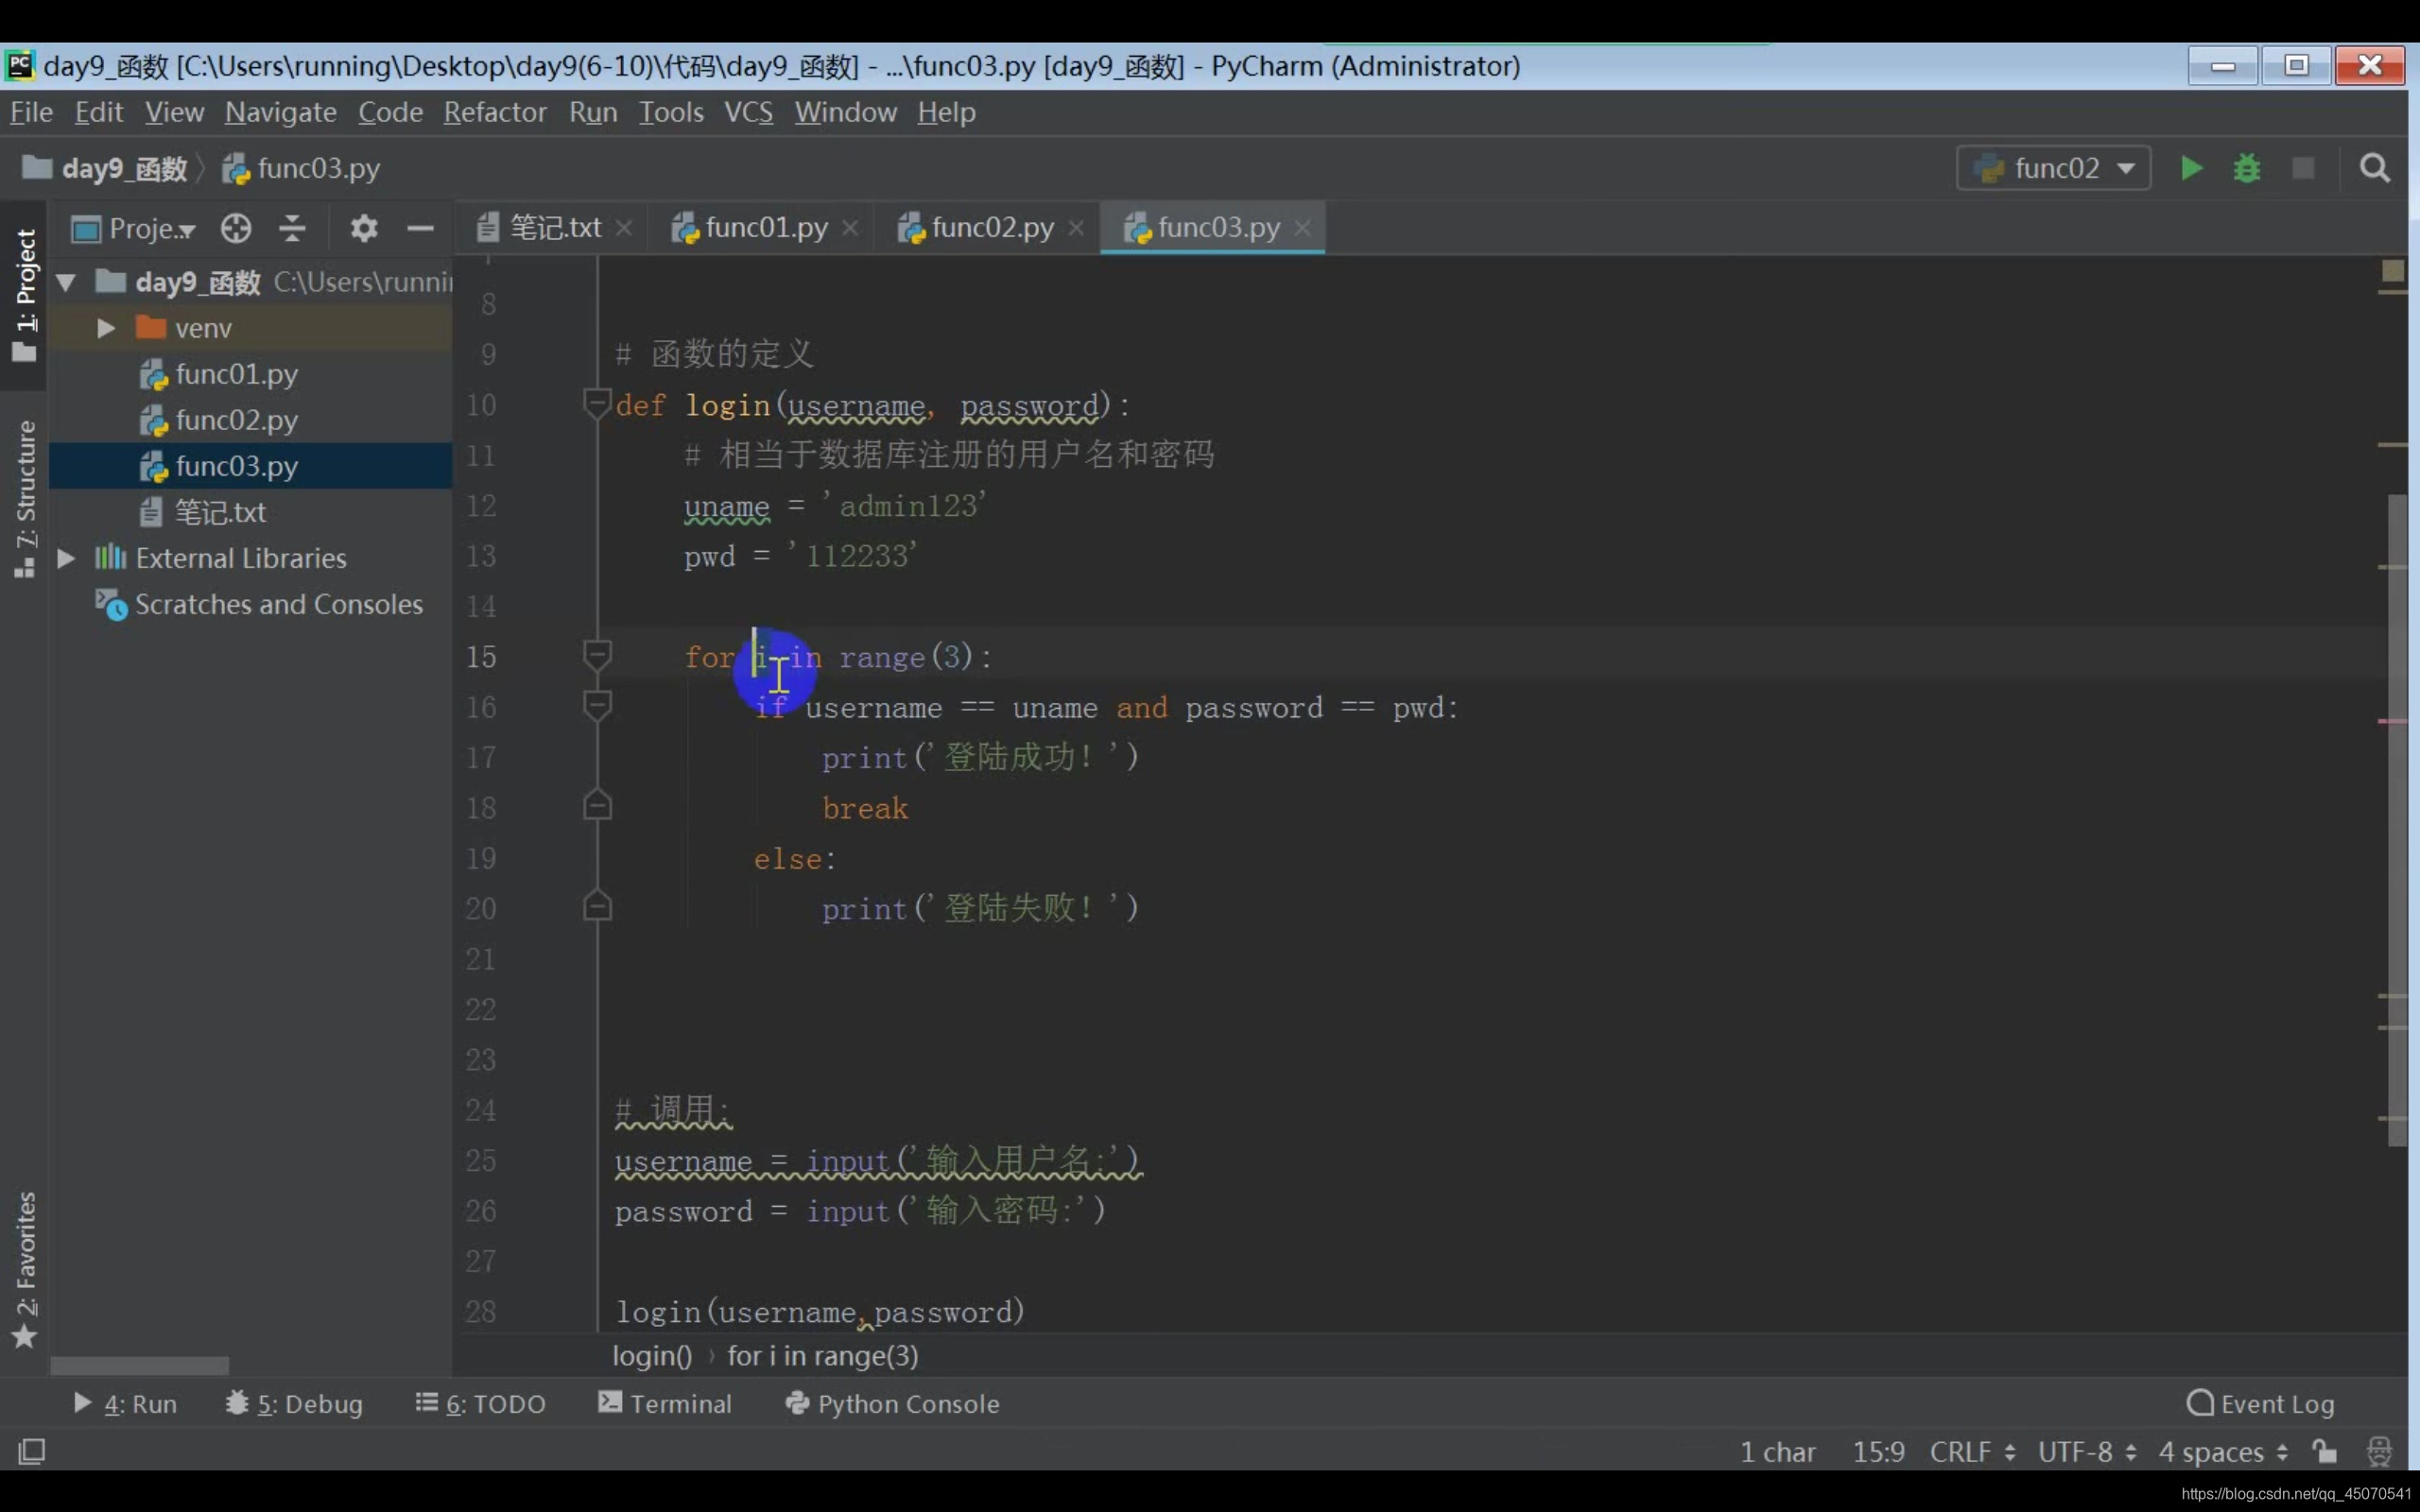2420x1512 pixels.
Task: Start debugging with the green bug icon
Action: [2246, 168]
